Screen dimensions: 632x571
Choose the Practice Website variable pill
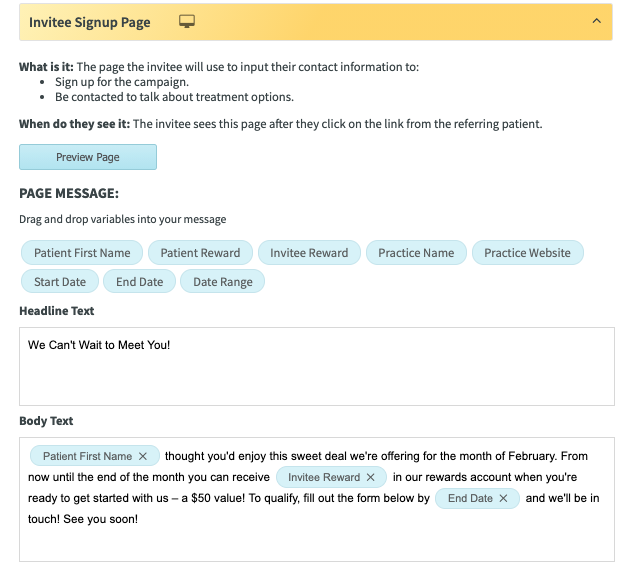[528, 253]
